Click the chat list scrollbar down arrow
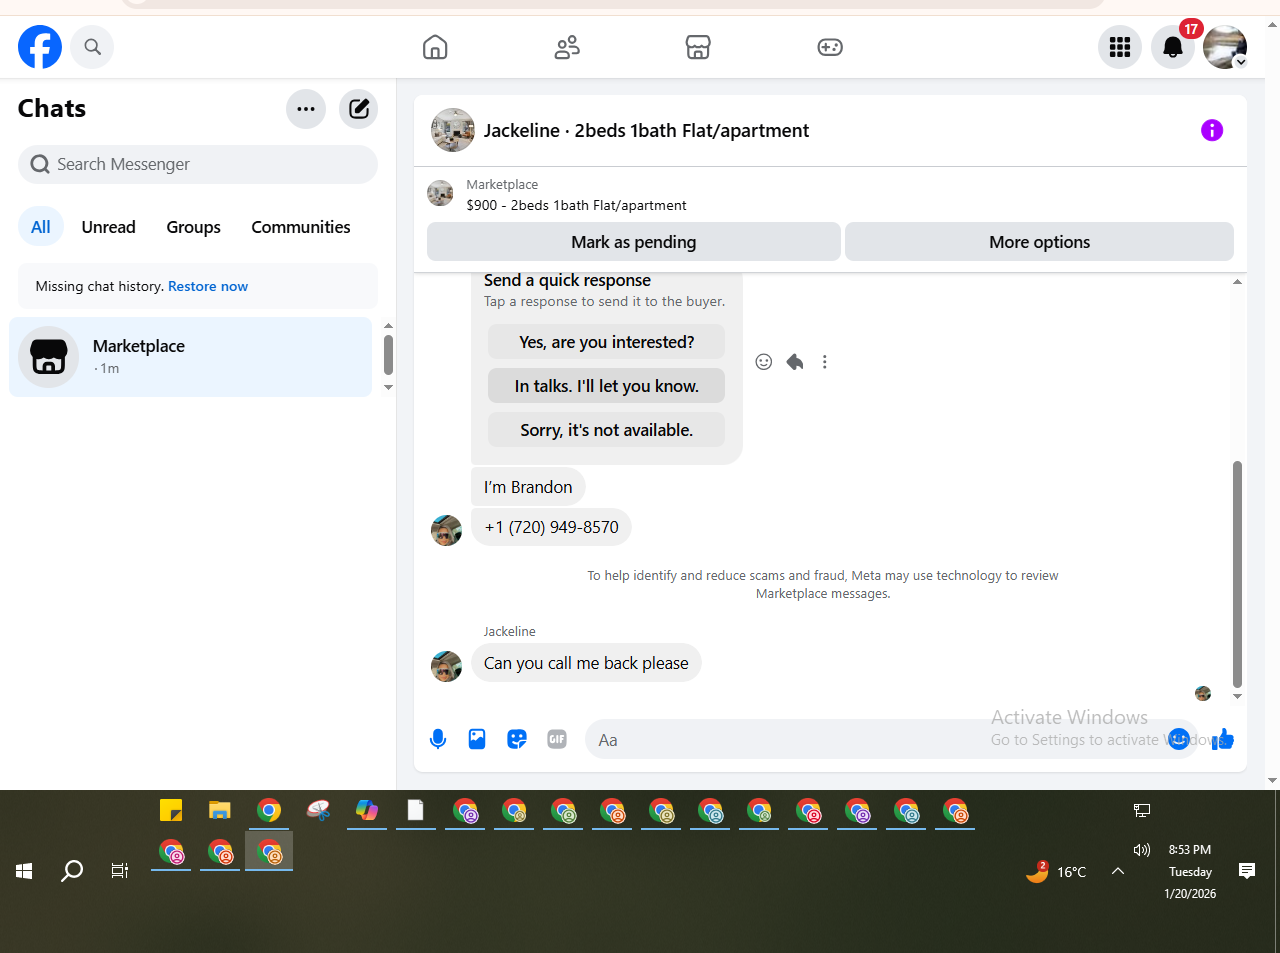1280x953 pixels. coord(388,388)
